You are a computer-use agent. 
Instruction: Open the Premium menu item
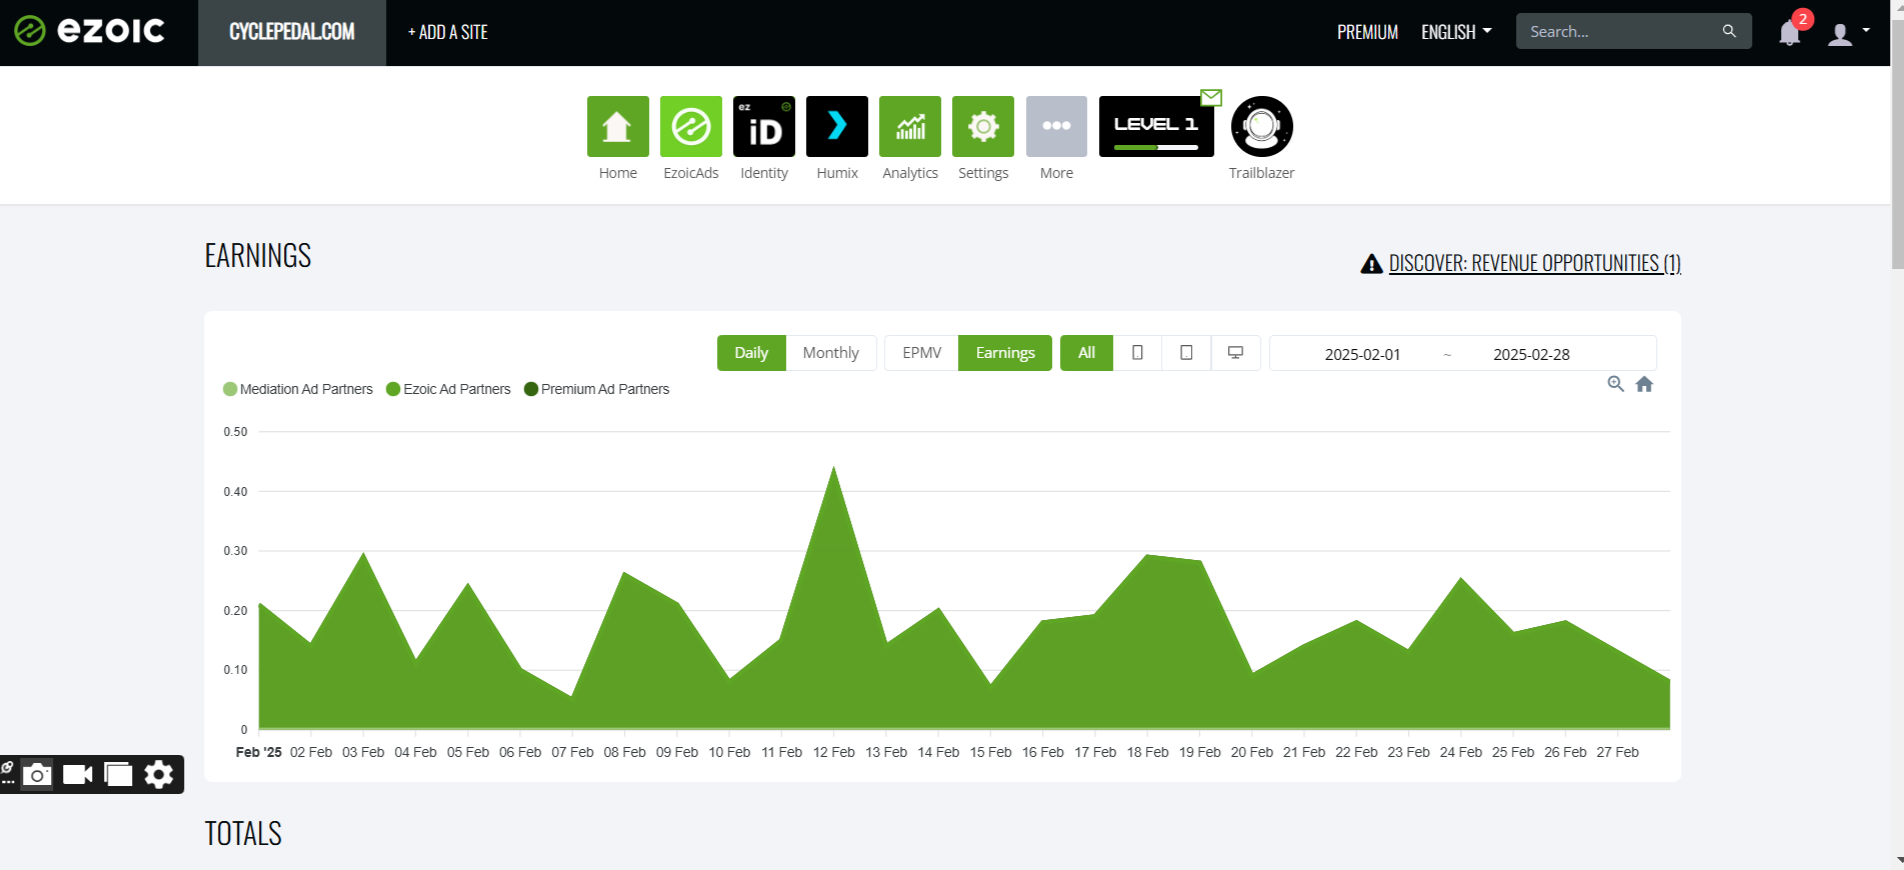pyautogui.click(x=1367, y=32)
